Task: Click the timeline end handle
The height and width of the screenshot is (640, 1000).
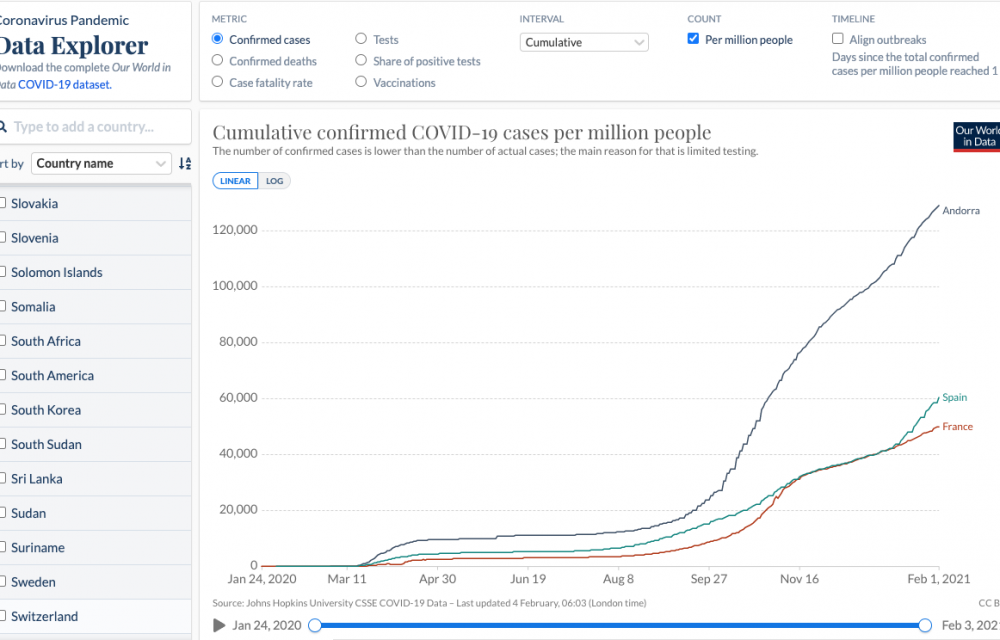Action: [x=925, y=625]
